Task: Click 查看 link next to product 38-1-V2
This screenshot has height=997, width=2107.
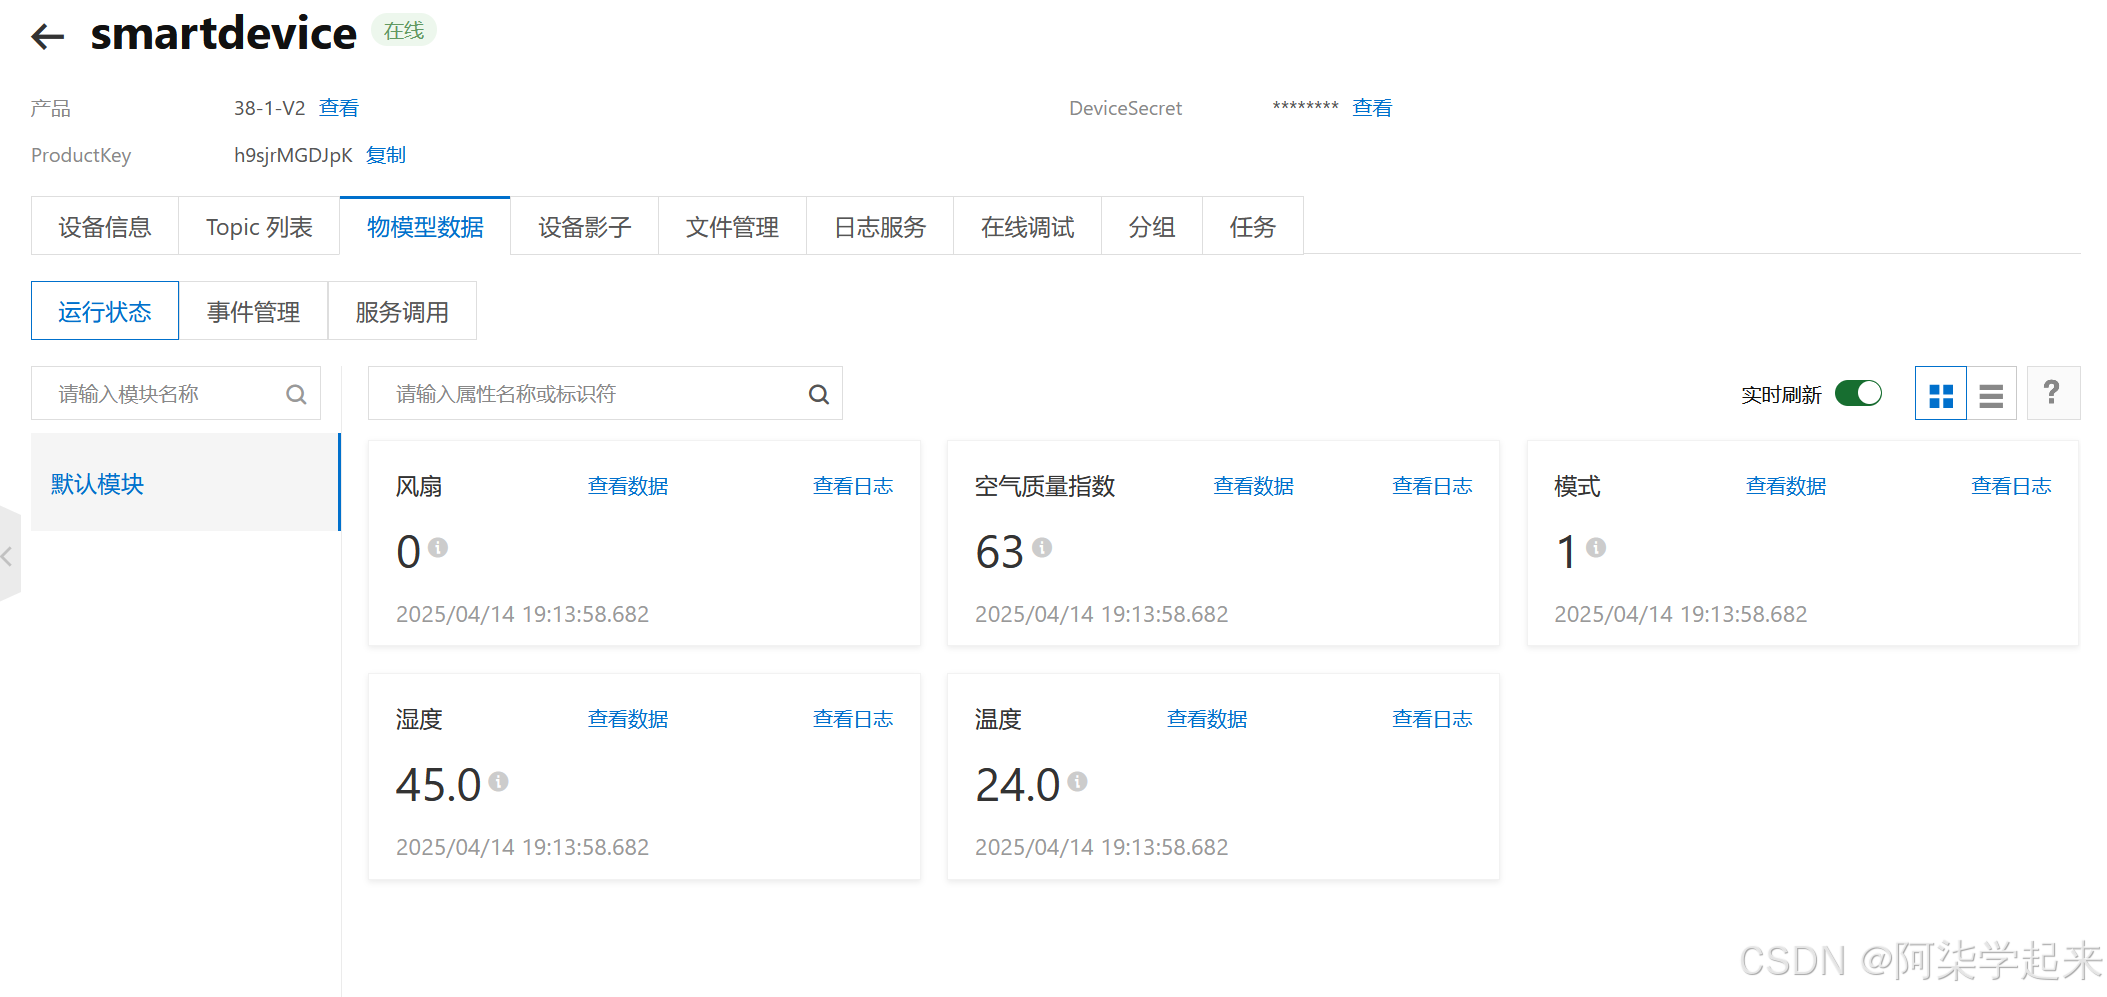Action: 339,108
